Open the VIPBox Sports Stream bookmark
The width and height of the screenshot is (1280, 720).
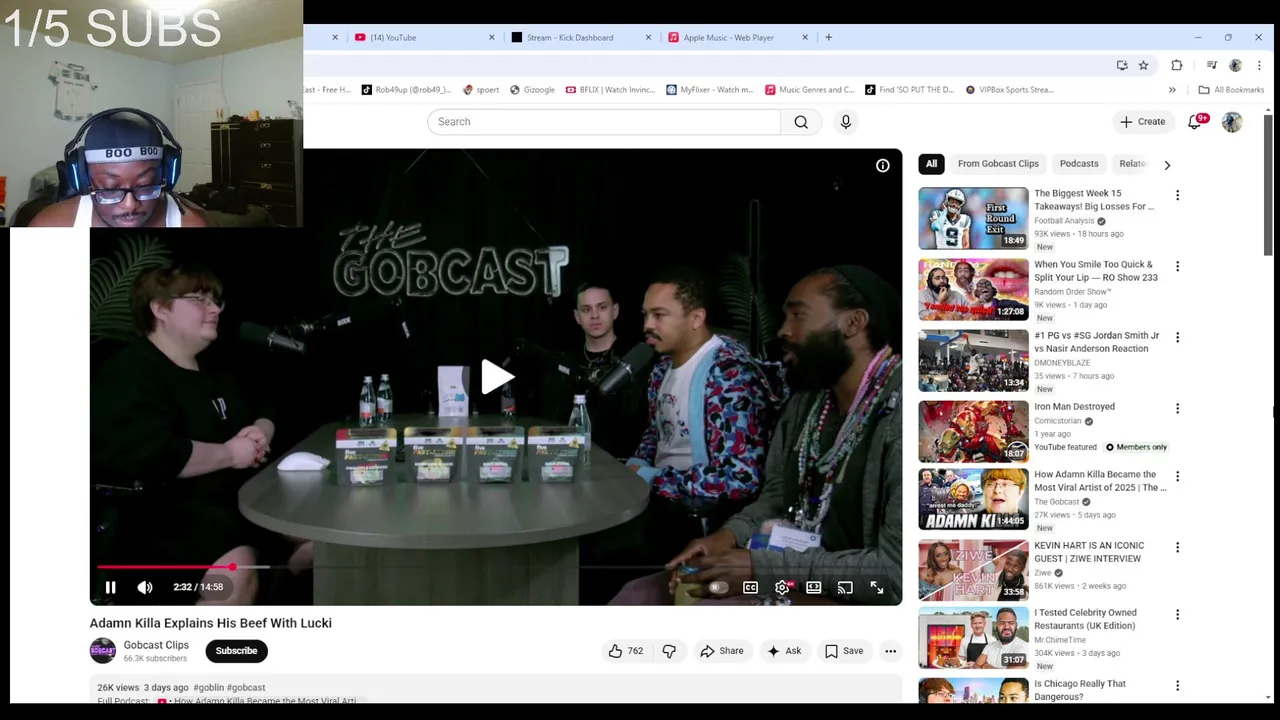coord(1010,90)
